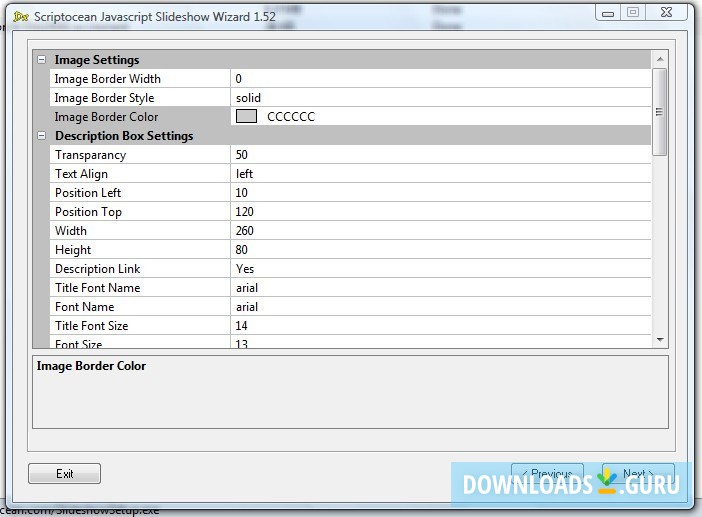This screenshot has height=517, width=702.
Task: Collapse the Description Box Settings group
Action: pyautogui.click(x=42, y=136)
